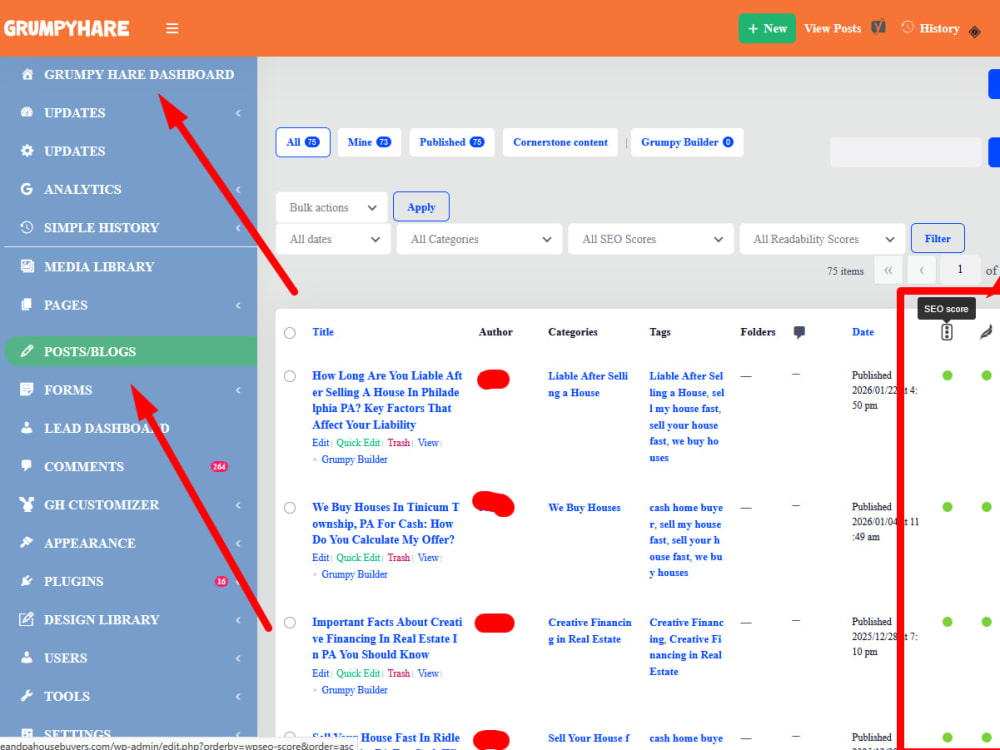This screenshot has height=750, width=1000.
Task: Click the GH Customizer hare icon
Action: [26, 504]
